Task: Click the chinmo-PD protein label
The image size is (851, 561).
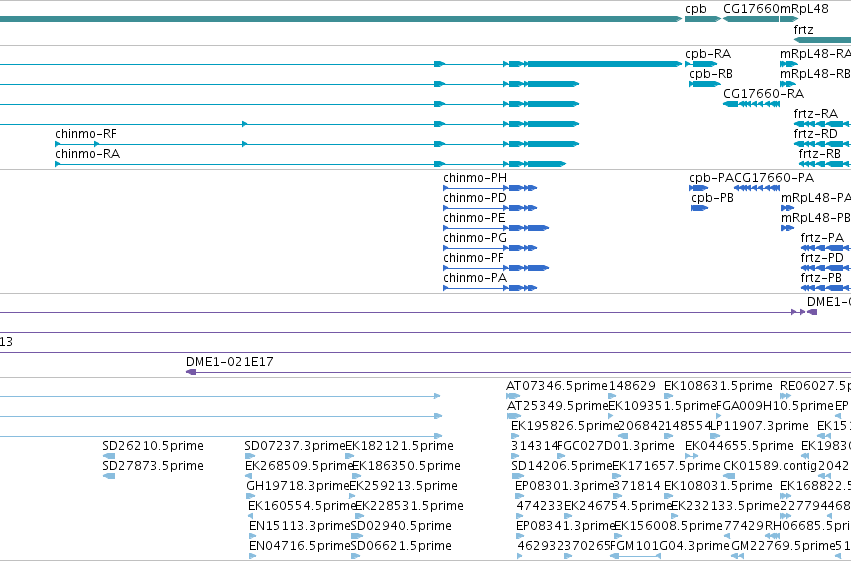Action: tap(475, 198)
